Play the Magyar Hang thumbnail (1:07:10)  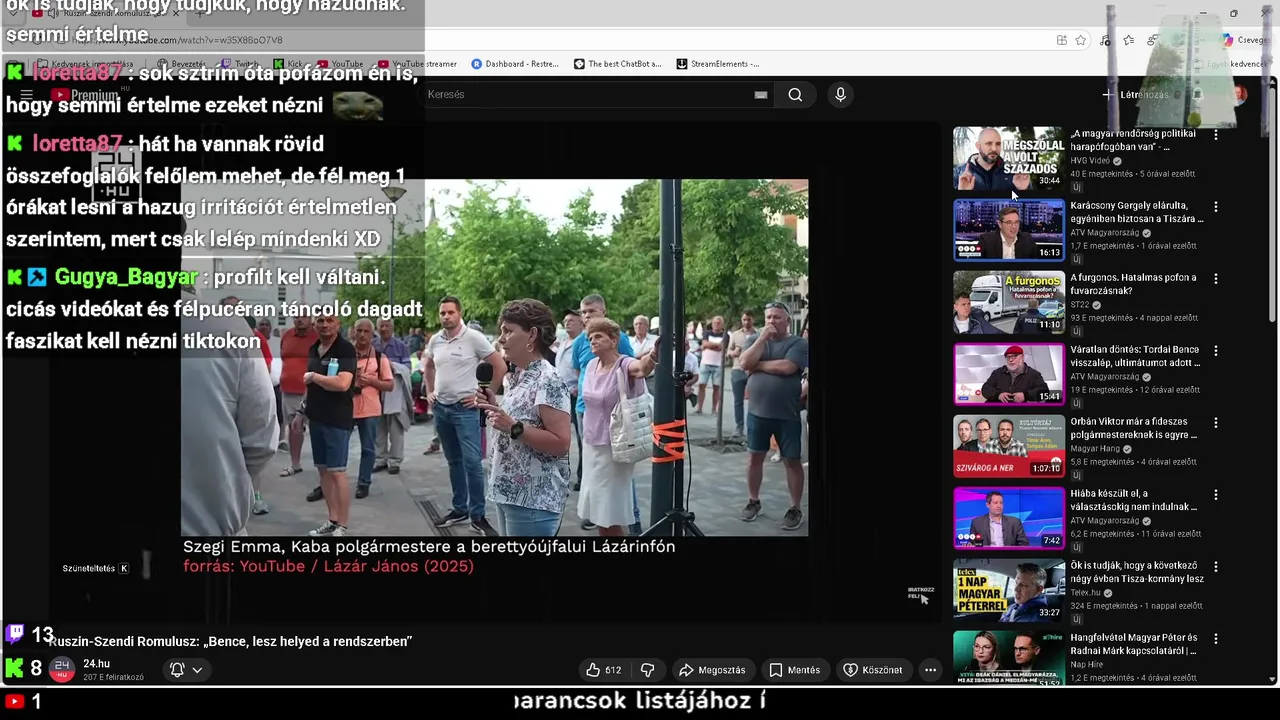1008,446
